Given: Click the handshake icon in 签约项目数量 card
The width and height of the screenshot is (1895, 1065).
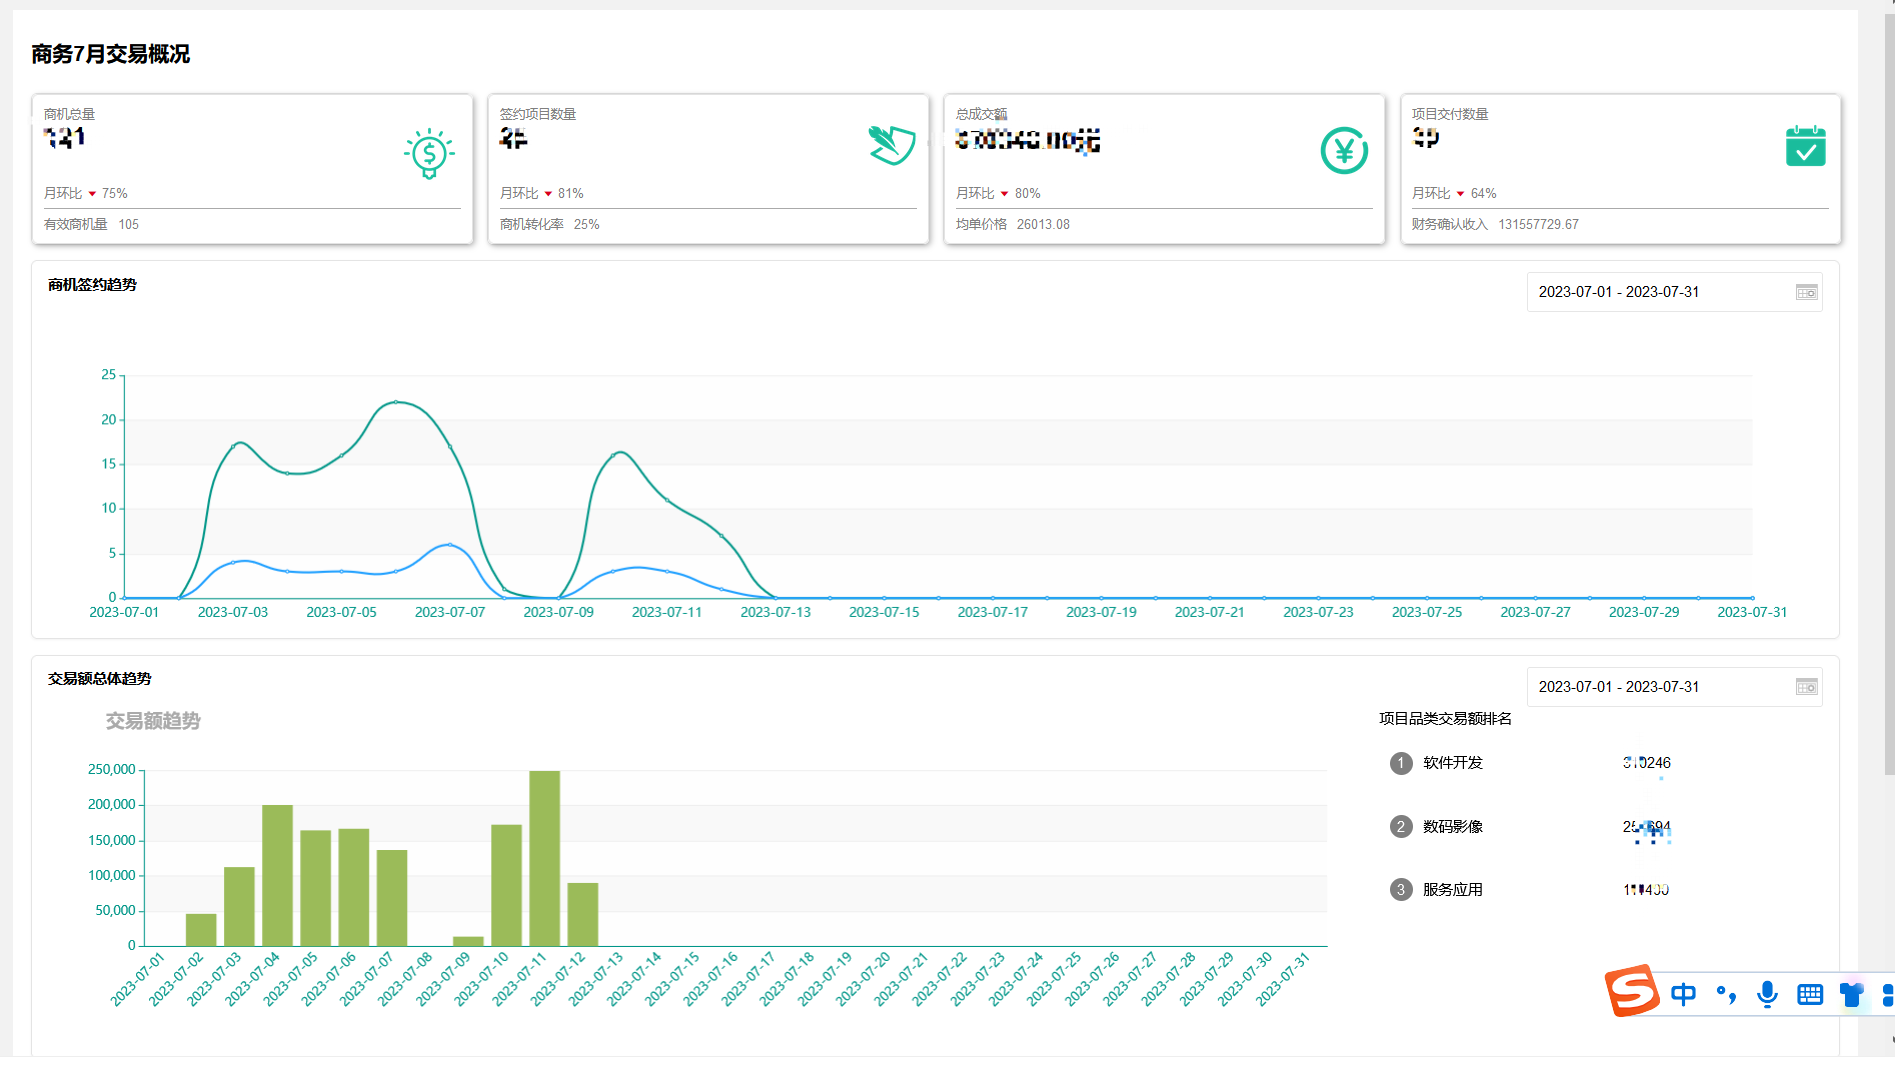Looking at the screenshot, I should (x=892, y=145).
